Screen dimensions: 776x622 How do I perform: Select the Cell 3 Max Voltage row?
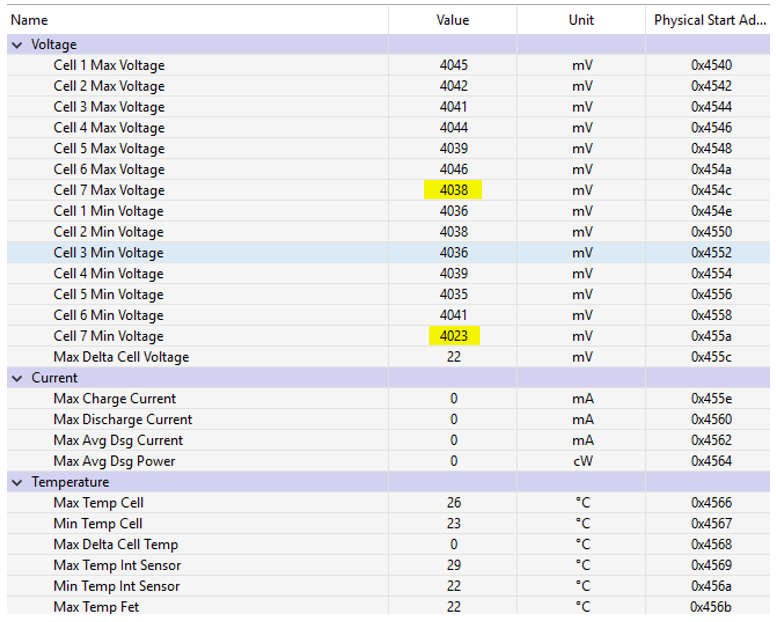388,107
